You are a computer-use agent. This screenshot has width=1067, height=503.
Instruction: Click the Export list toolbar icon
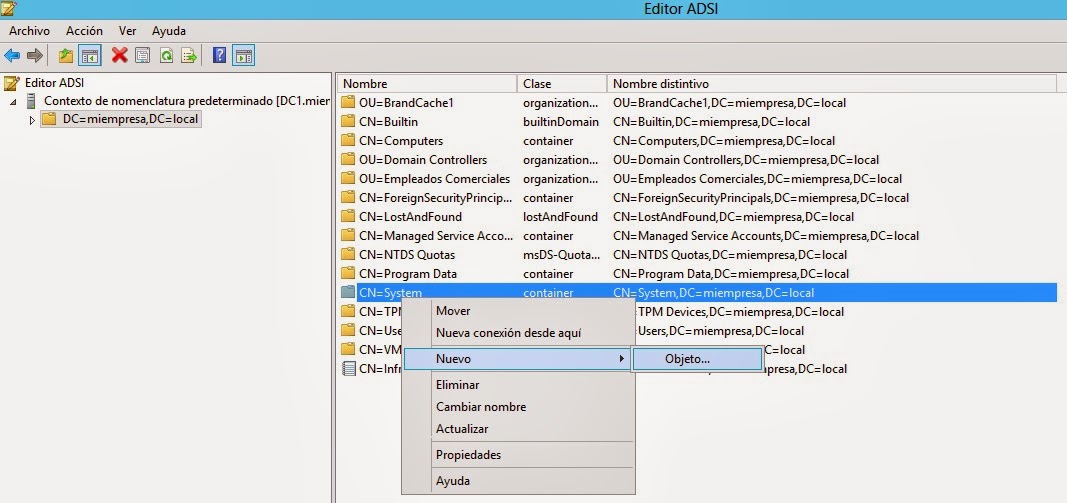188,55
